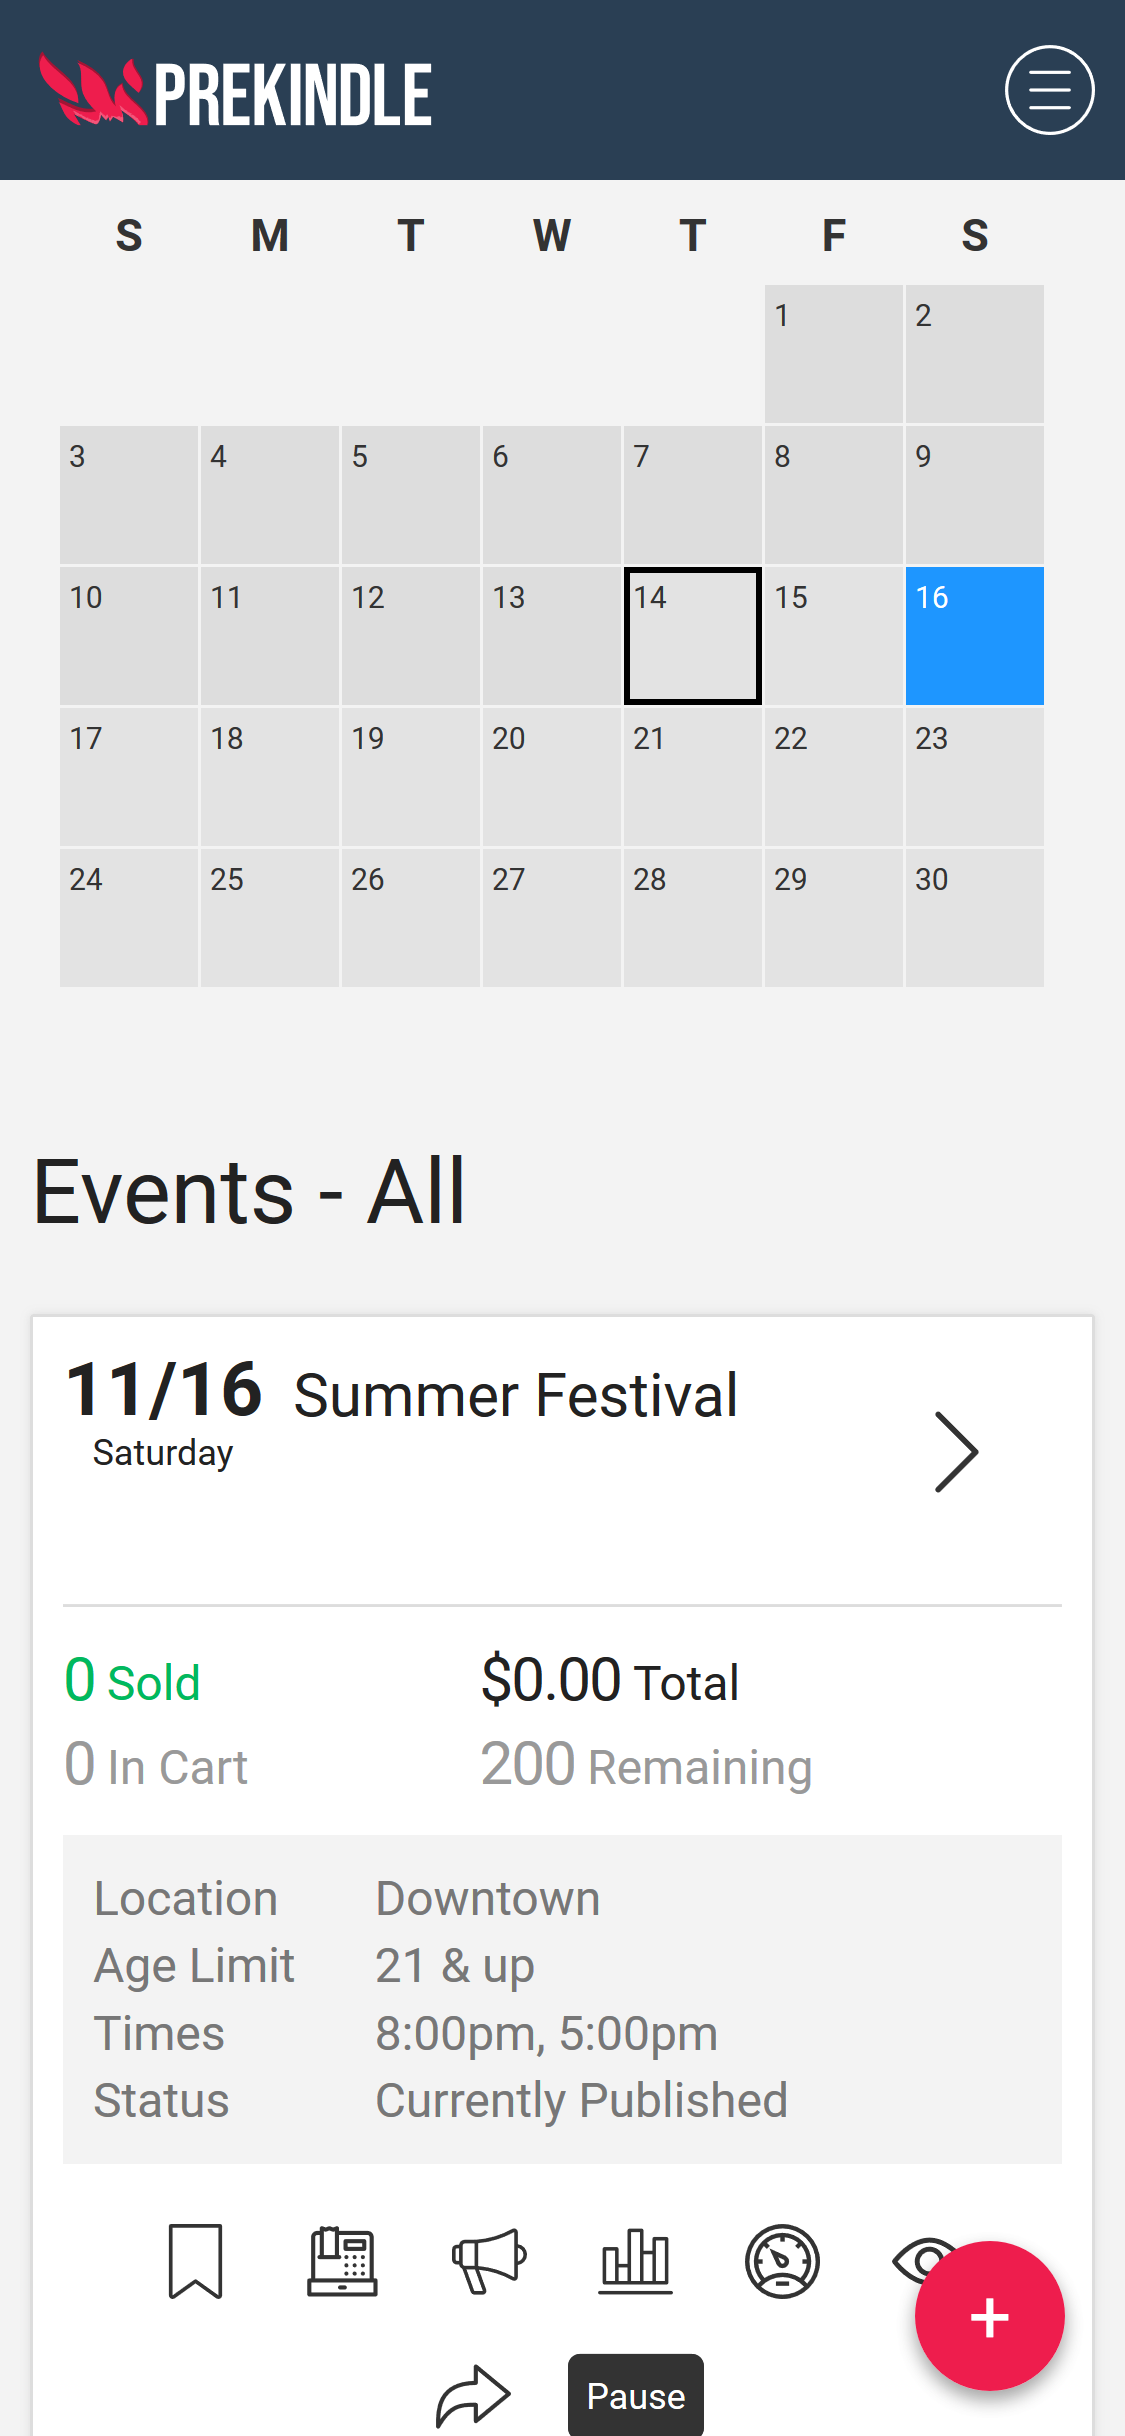
Task: Select the outlined date 14 on calendar
Action: coord(692,636)
